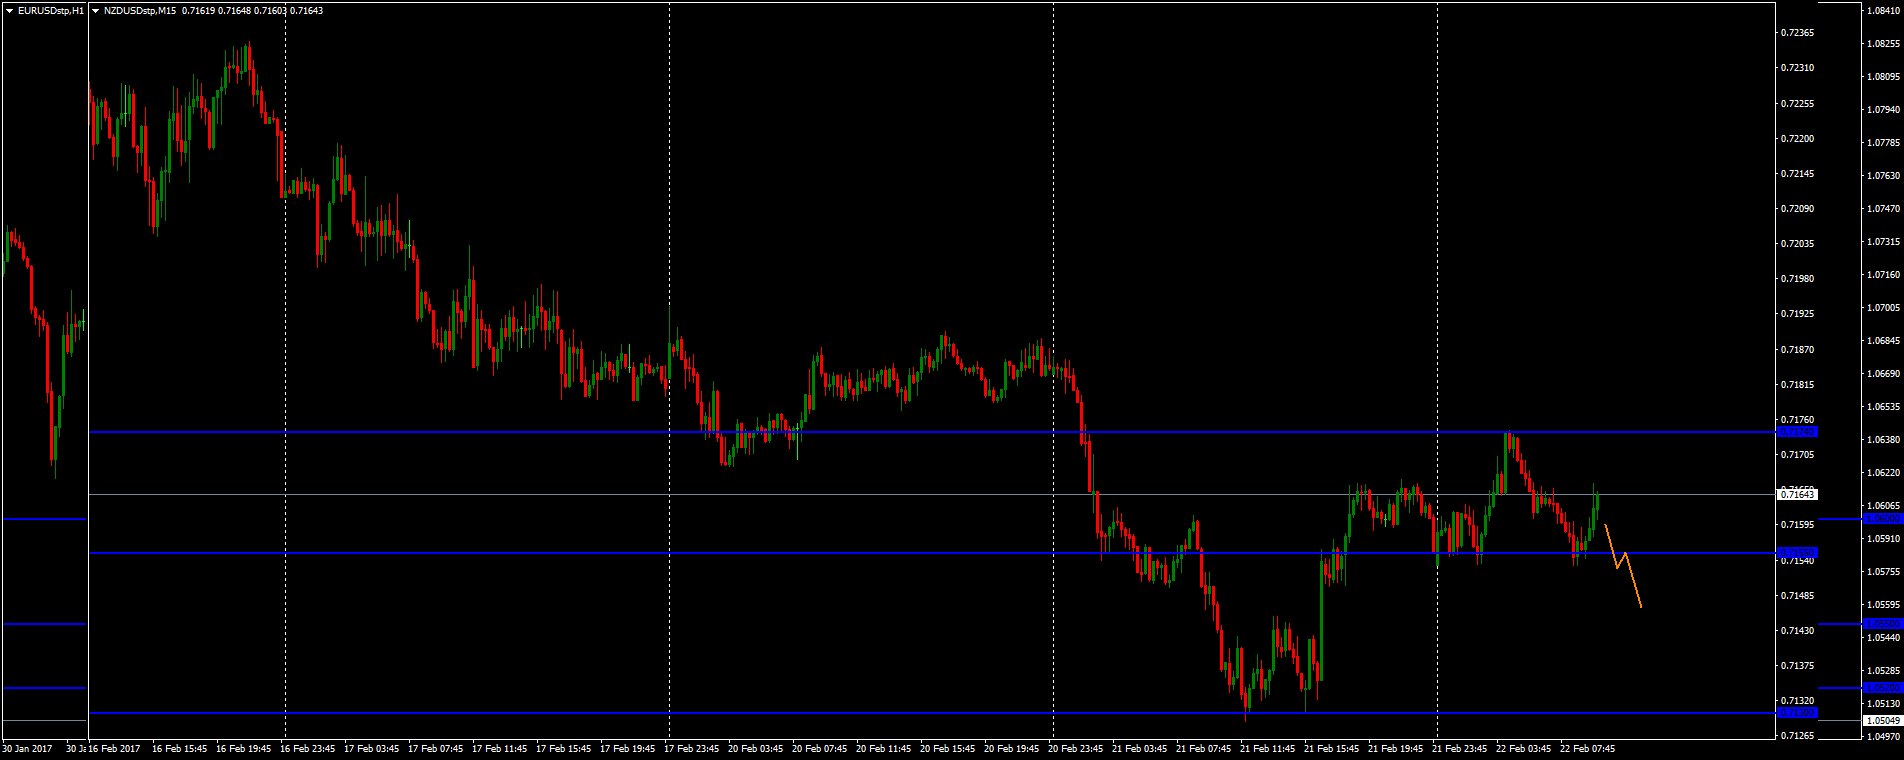Click the 1.06535 EURUSD axis label
This screenshot has width=1904, height=760.
1883,407
